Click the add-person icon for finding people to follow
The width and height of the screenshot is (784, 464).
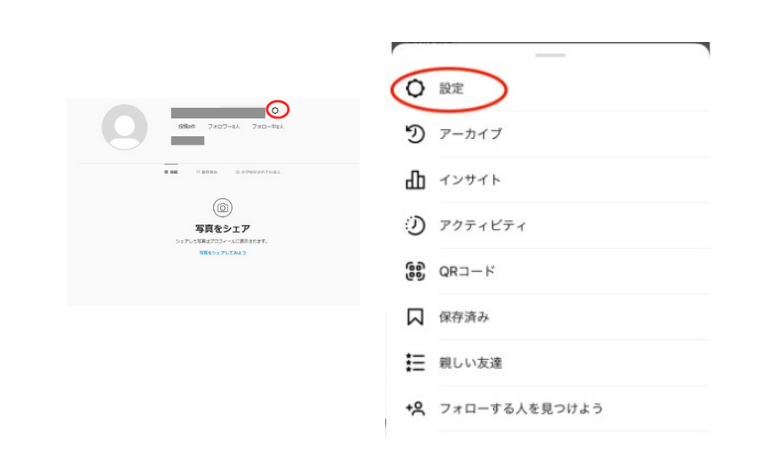(415, 408)
